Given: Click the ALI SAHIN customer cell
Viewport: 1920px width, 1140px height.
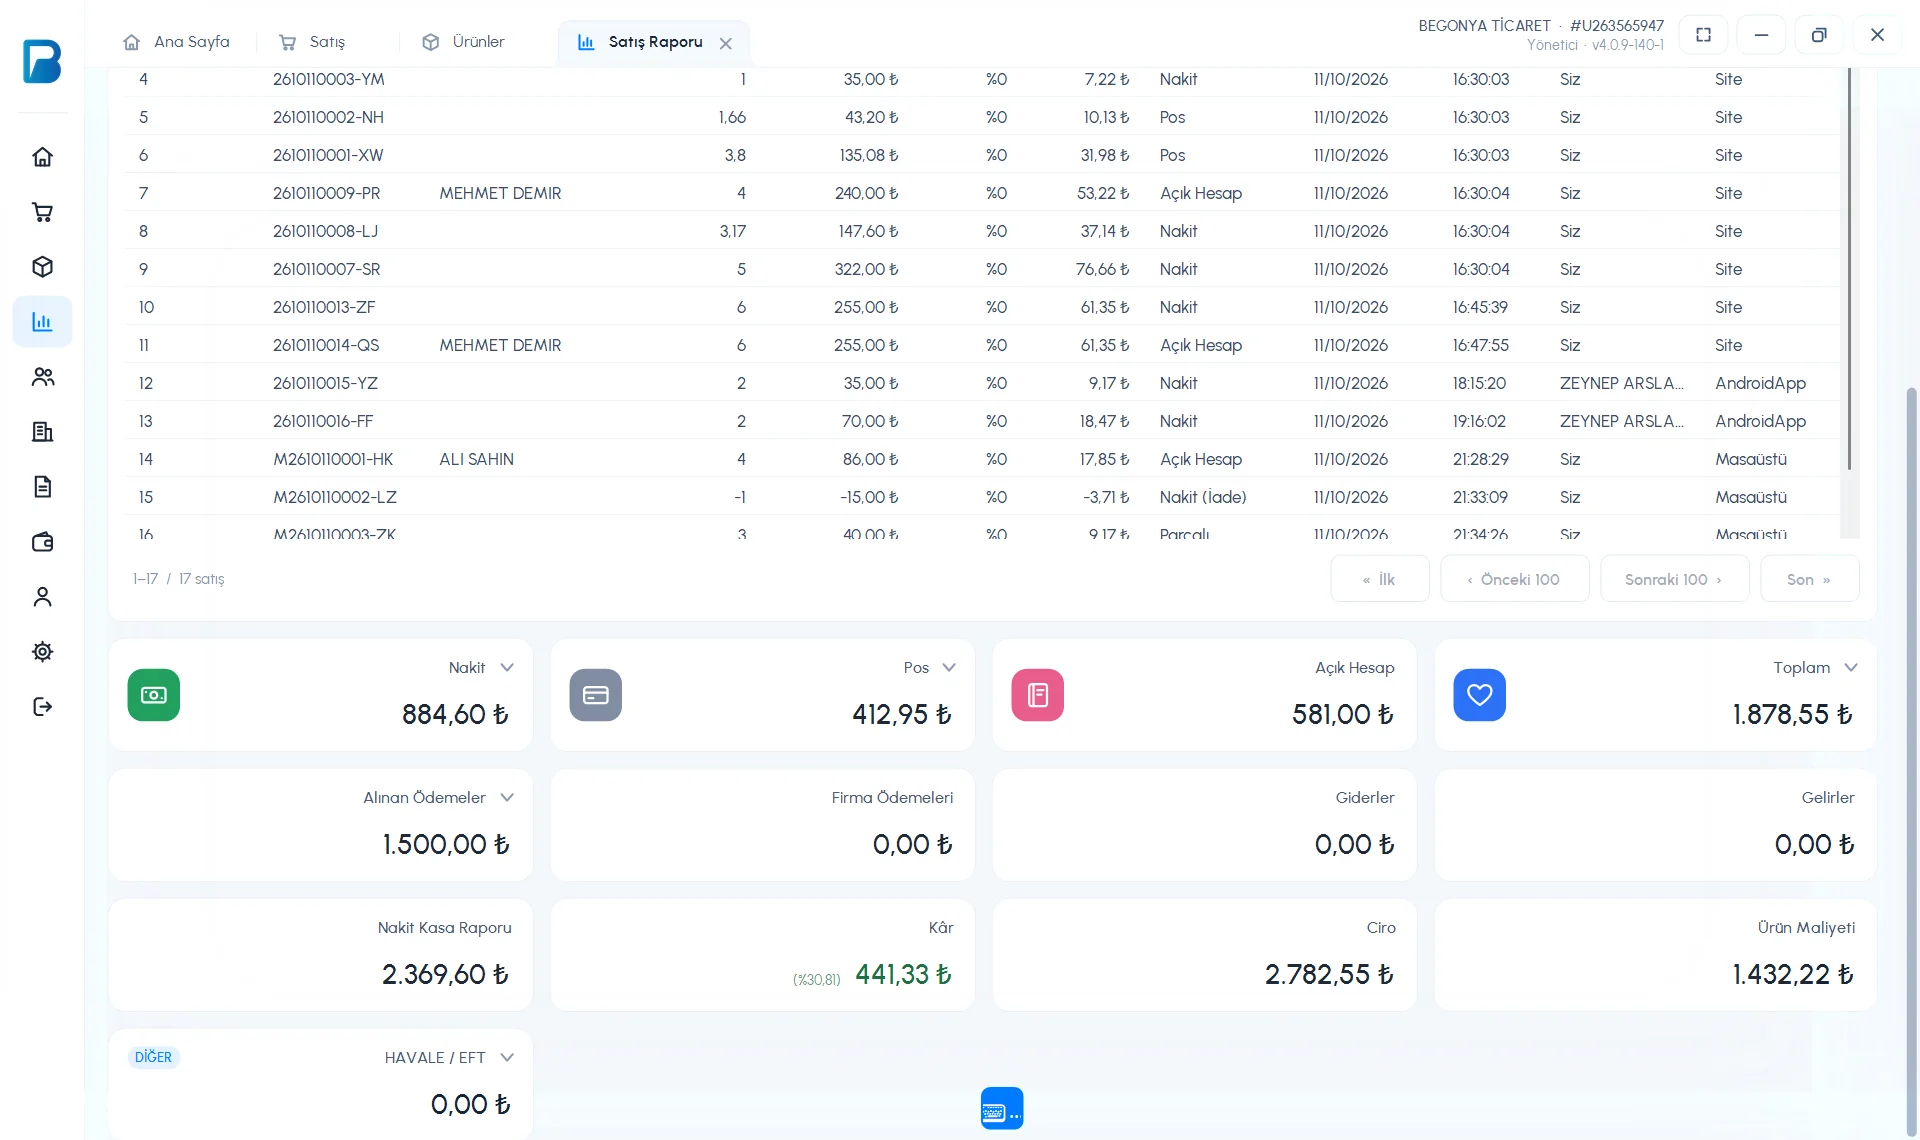Looking at the screenshot, I should pyautogui.click(x=476, y=459).
